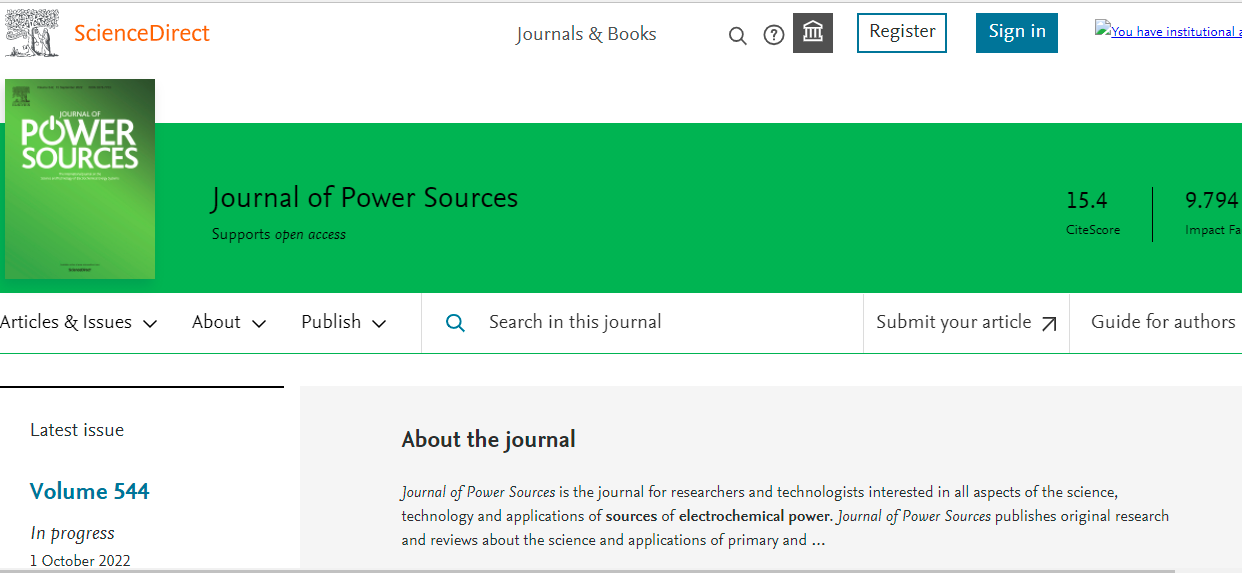This screenshot has height=573, width=1242.
Task: Open the Volume 544 latest issue link
Action: click(x=89, y=491)
